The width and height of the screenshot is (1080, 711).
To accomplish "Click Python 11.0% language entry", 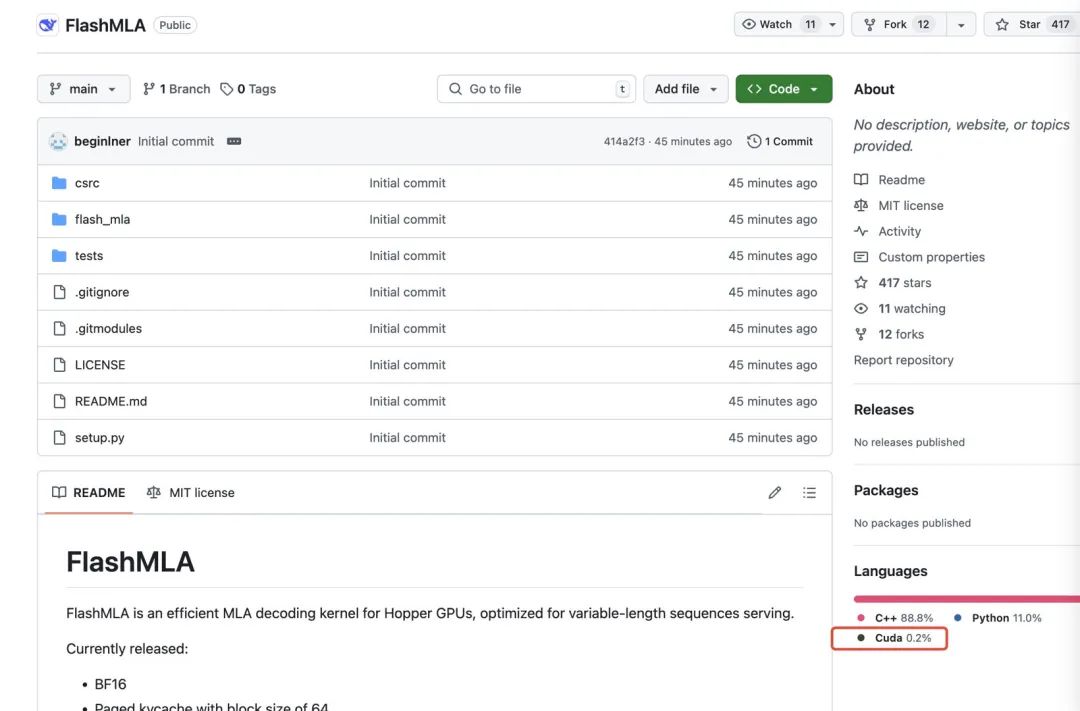I will (x=997, y=618).
